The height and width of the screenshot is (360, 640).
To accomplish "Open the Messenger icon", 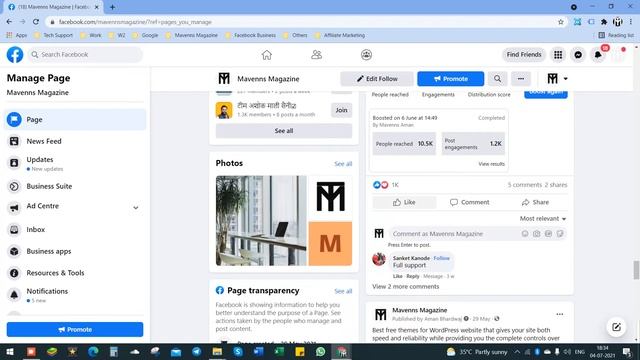I will click(x=578, y=55).
